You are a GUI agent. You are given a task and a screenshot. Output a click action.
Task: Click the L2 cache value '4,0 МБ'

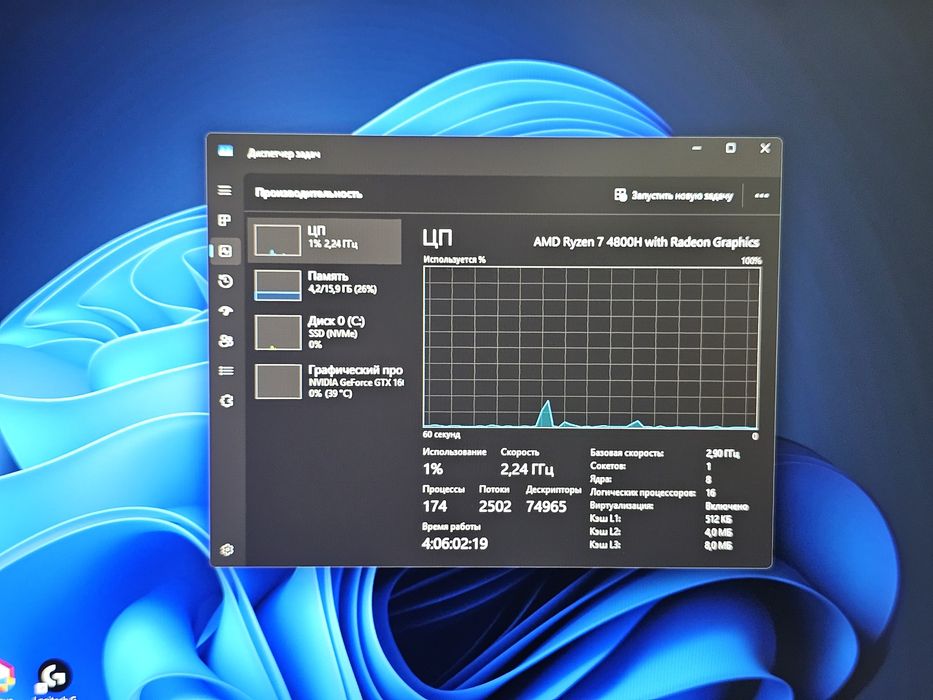pyautogui.click(x=719, y=532)
